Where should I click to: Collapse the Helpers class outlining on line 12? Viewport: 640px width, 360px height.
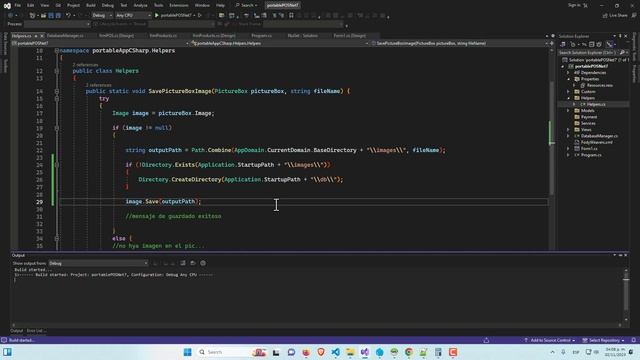[x=57, y=71]
